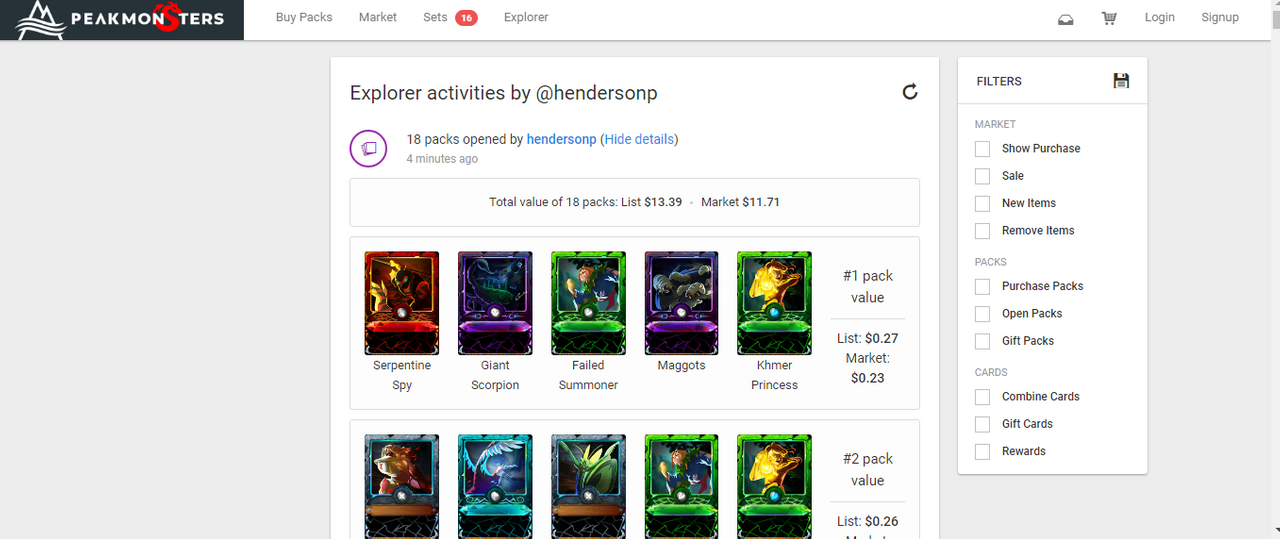The image size is (1280, 539).
Task: Click the FILTERS panel title
Action: 999,81
